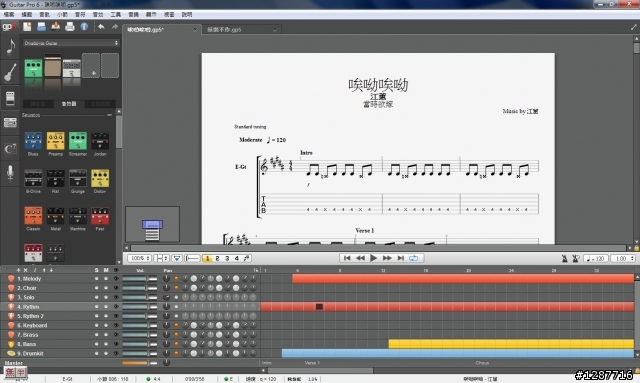Select voice 2 button
This screenshot has width=640, height=383.
click(x=217, y=258)
